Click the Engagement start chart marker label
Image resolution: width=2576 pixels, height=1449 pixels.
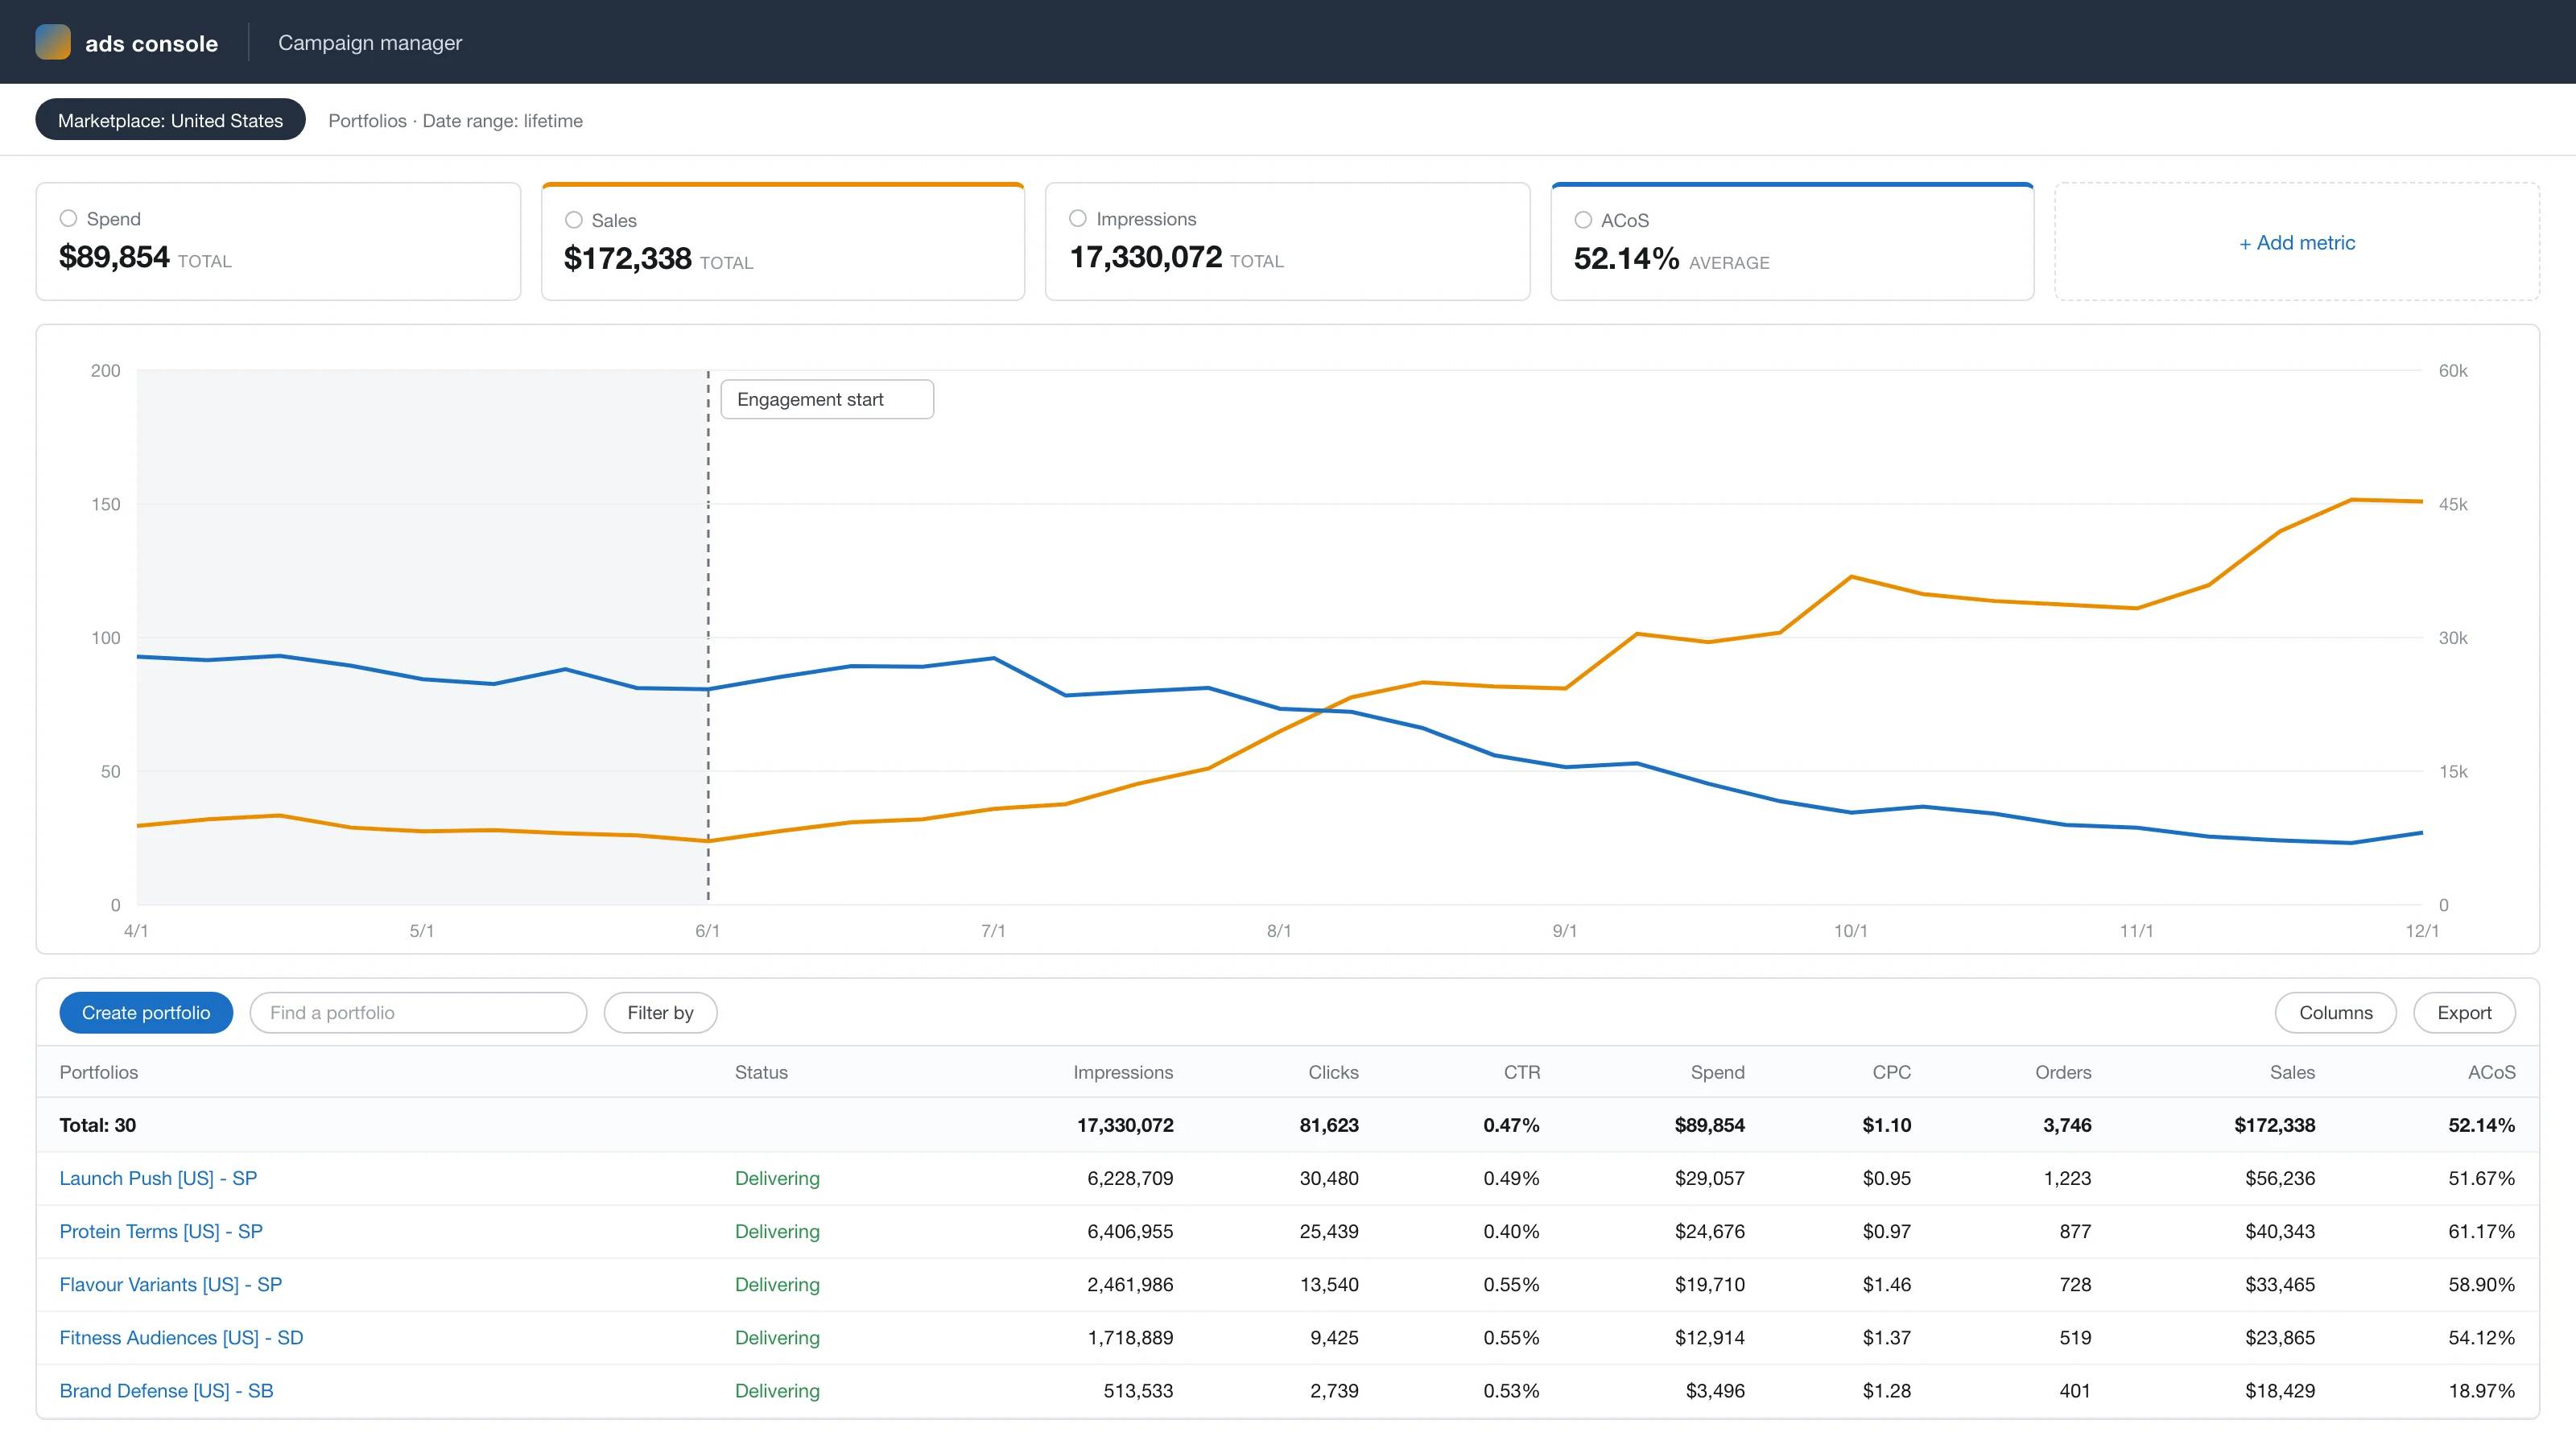pos(827,399)
